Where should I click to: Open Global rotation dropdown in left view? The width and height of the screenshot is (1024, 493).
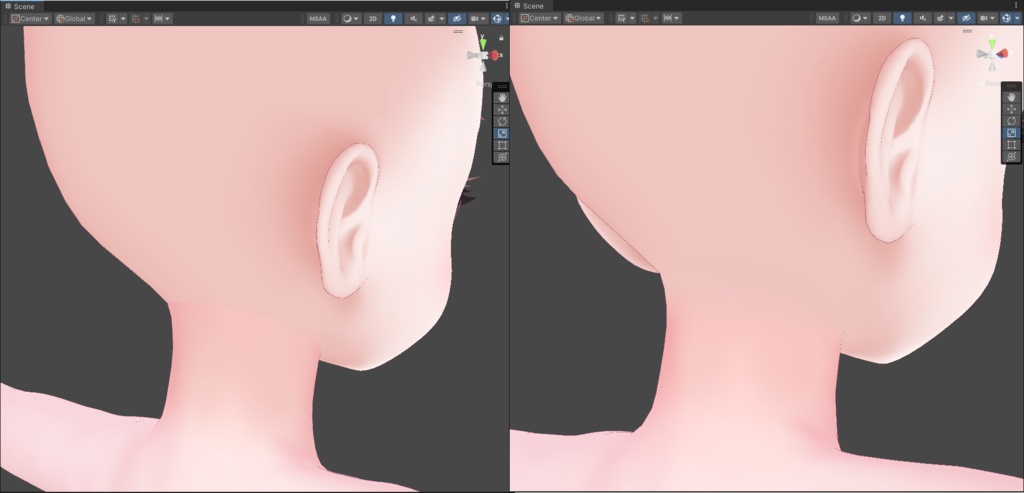74,18
